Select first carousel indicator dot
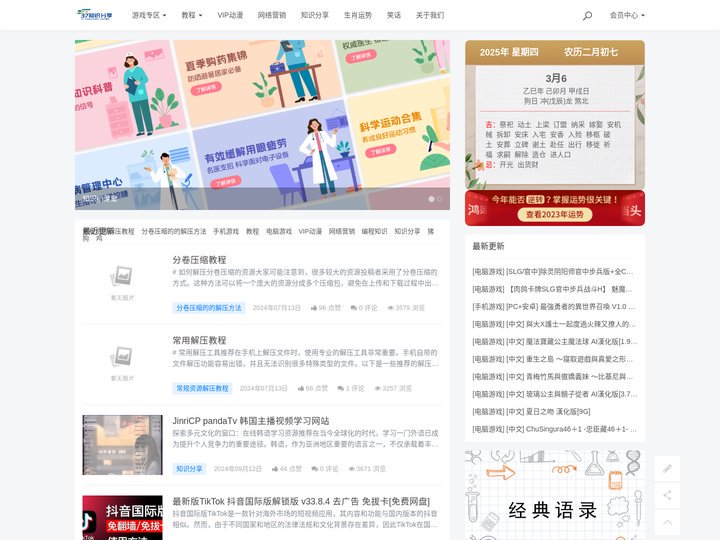 pos(431,199)
